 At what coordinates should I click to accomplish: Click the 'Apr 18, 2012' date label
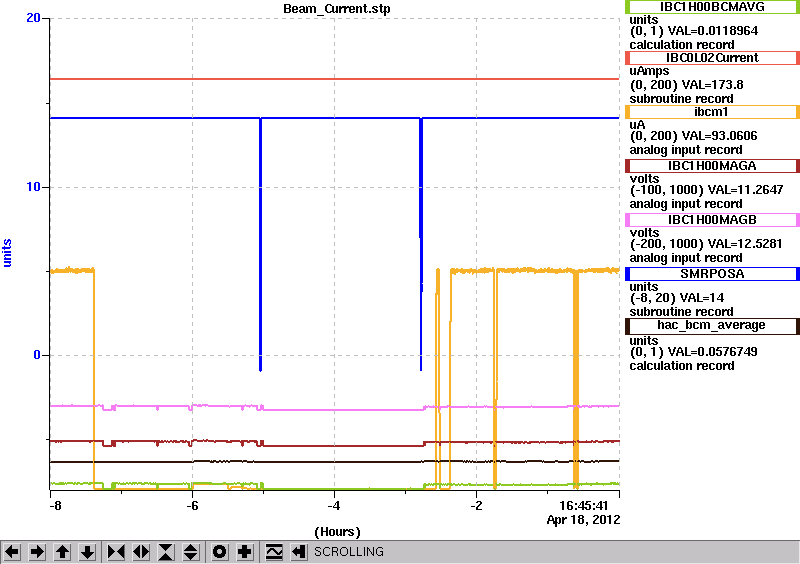pyautogui.click(x=584, y=520)
